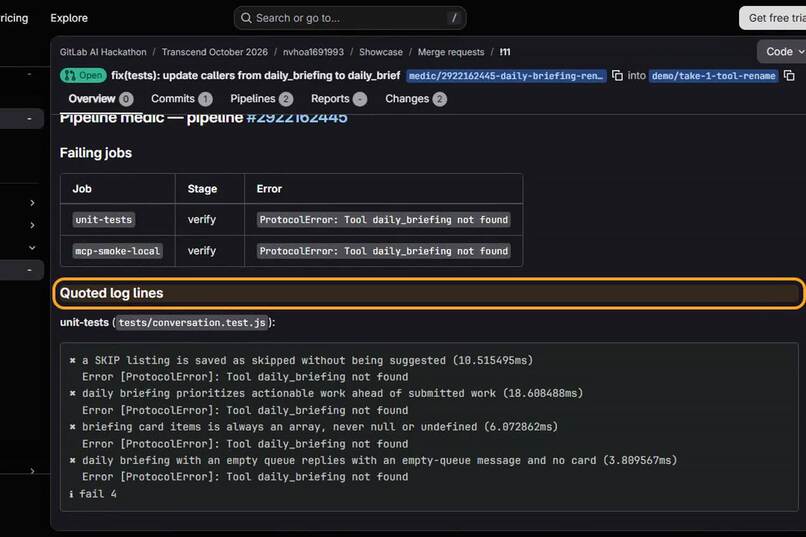Click the Pricing menu item

coord(14,18)
